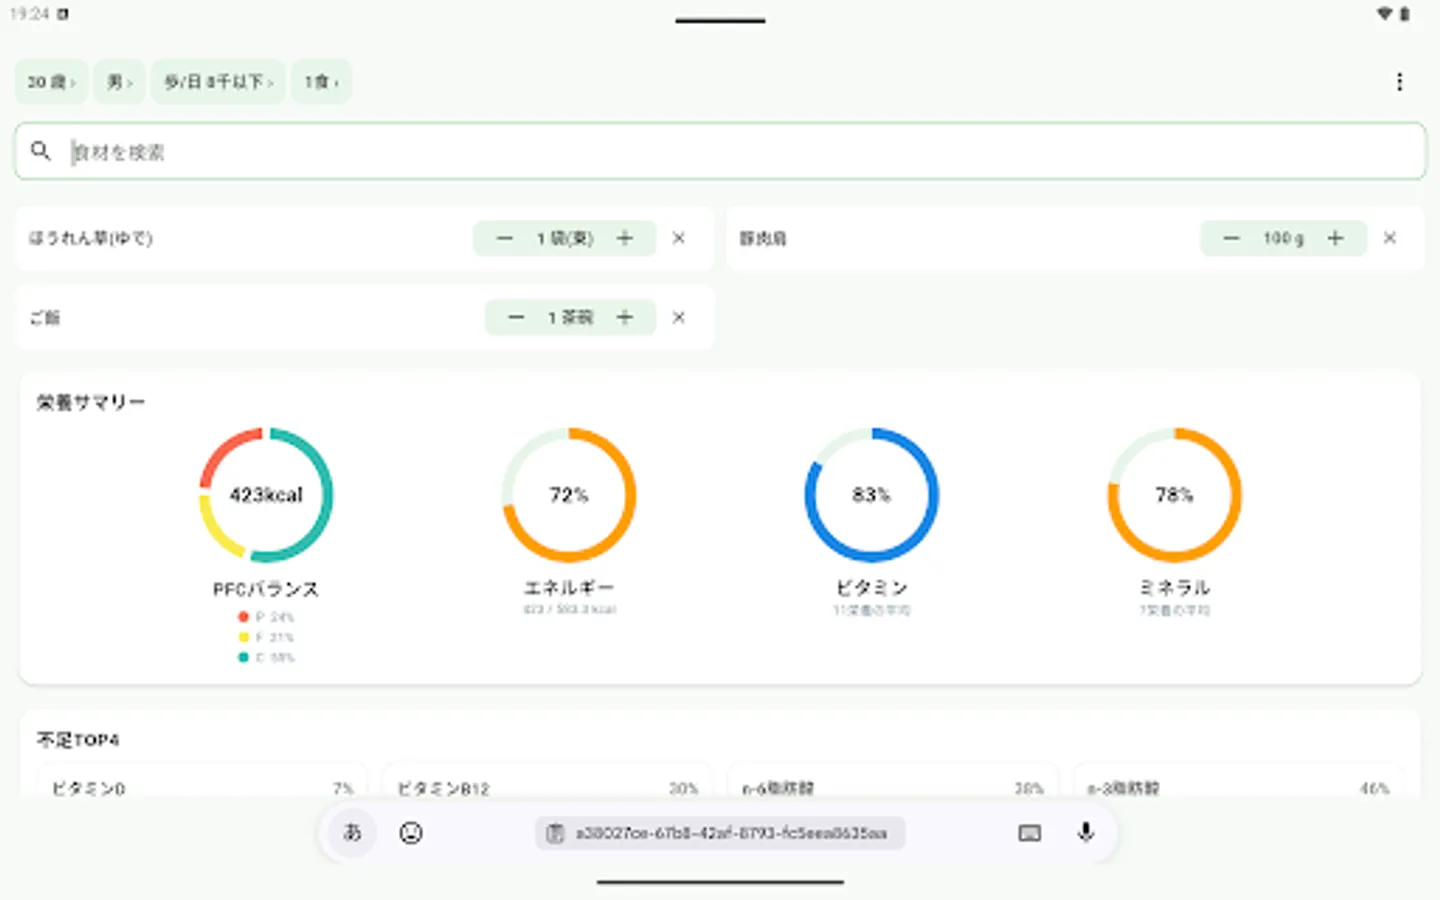Remove 豚肉肩 using its × button

tap(1389, 238)
